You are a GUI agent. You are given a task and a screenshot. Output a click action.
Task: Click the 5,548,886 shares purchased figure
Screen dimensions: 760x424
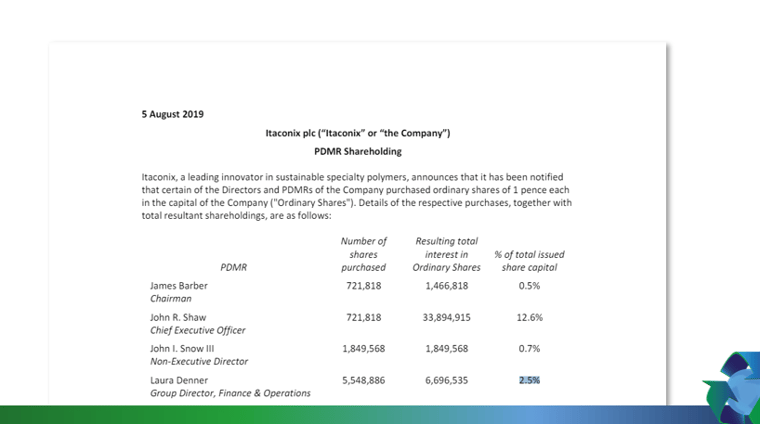(361, 381)
